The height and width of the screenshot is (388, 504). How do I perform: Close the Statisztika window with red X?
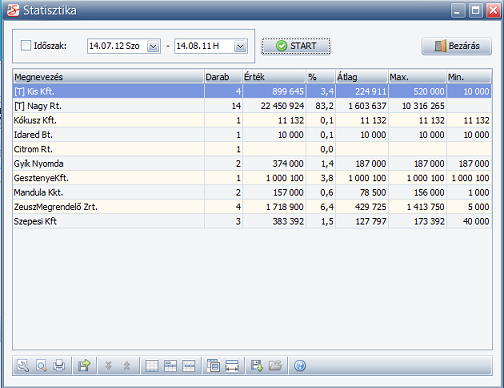(493, 10)
